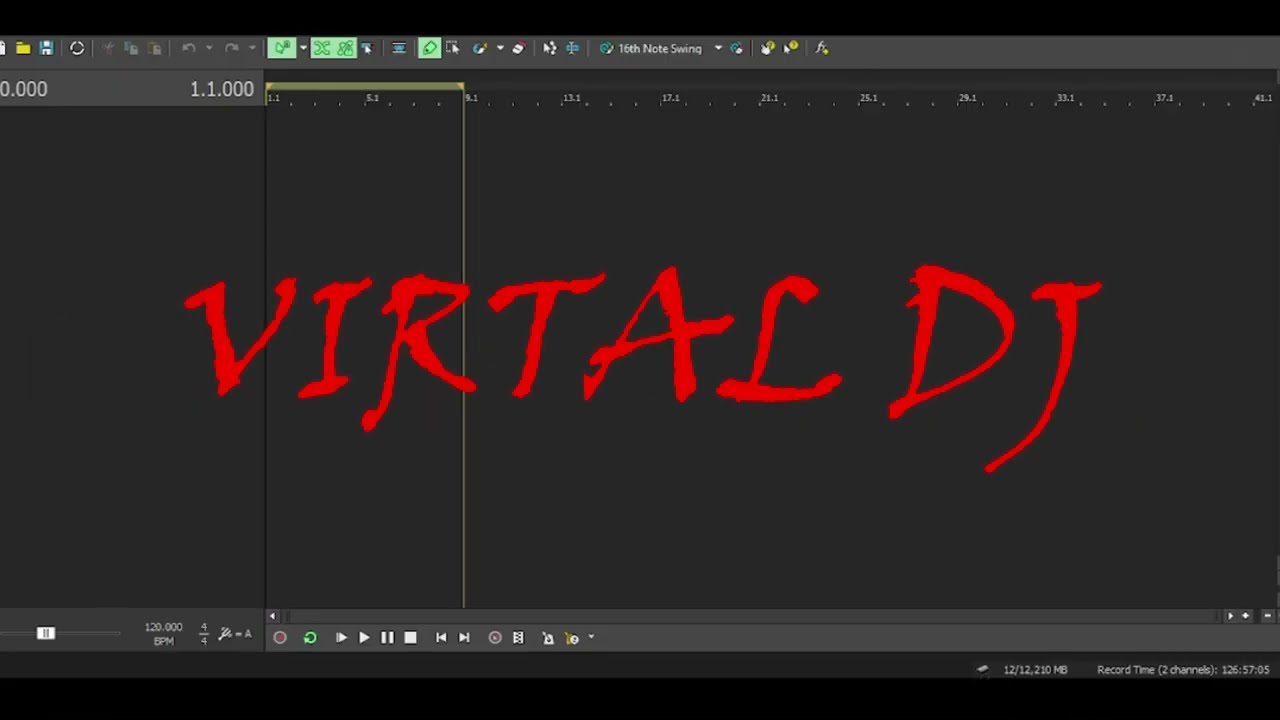Image resolution: width=1280 pixels, height=720 pixels.
Task: Expand the Redo history dropdown arrow
Action: (x=252, y=48)
